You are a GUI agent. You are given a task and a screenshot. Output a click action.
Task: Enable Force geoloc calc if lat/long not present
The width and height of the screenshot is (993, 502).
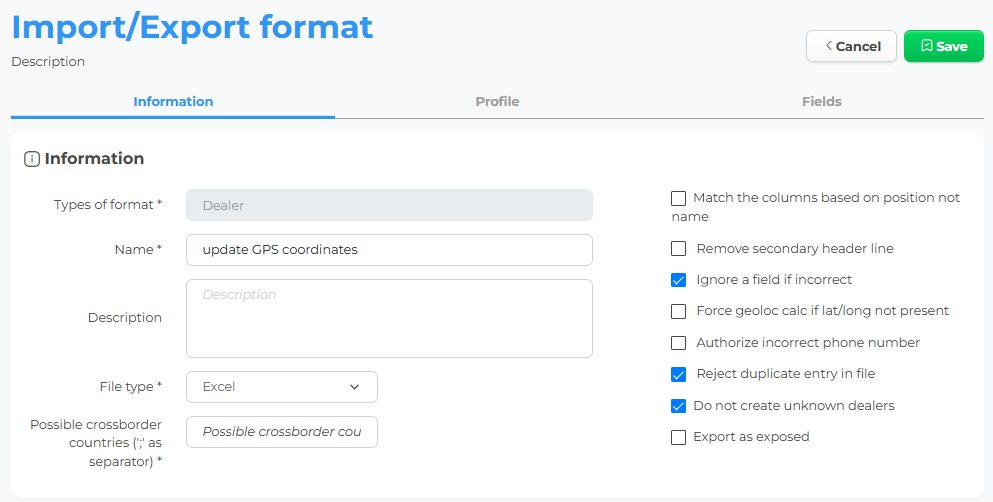[x=678, y=311]
